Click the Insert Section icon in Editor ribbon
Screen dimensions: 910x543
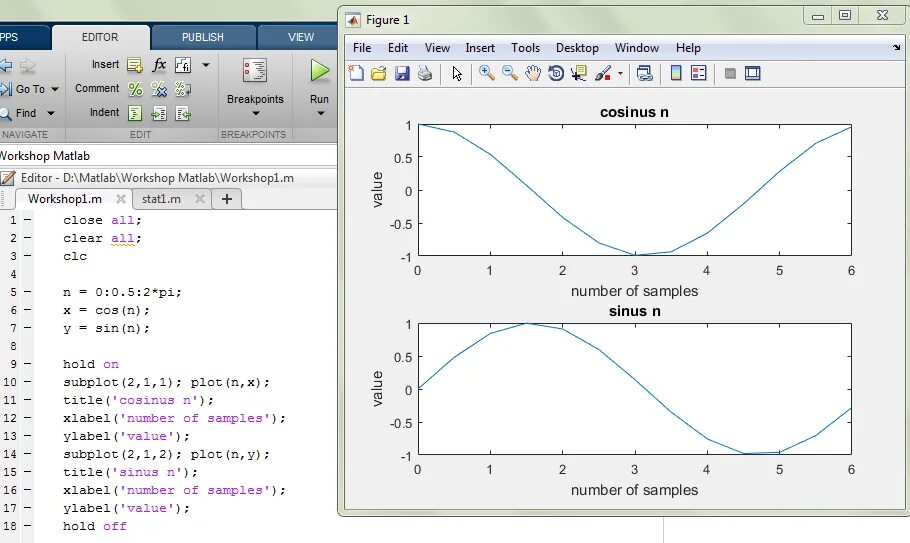tap(135, 65)
